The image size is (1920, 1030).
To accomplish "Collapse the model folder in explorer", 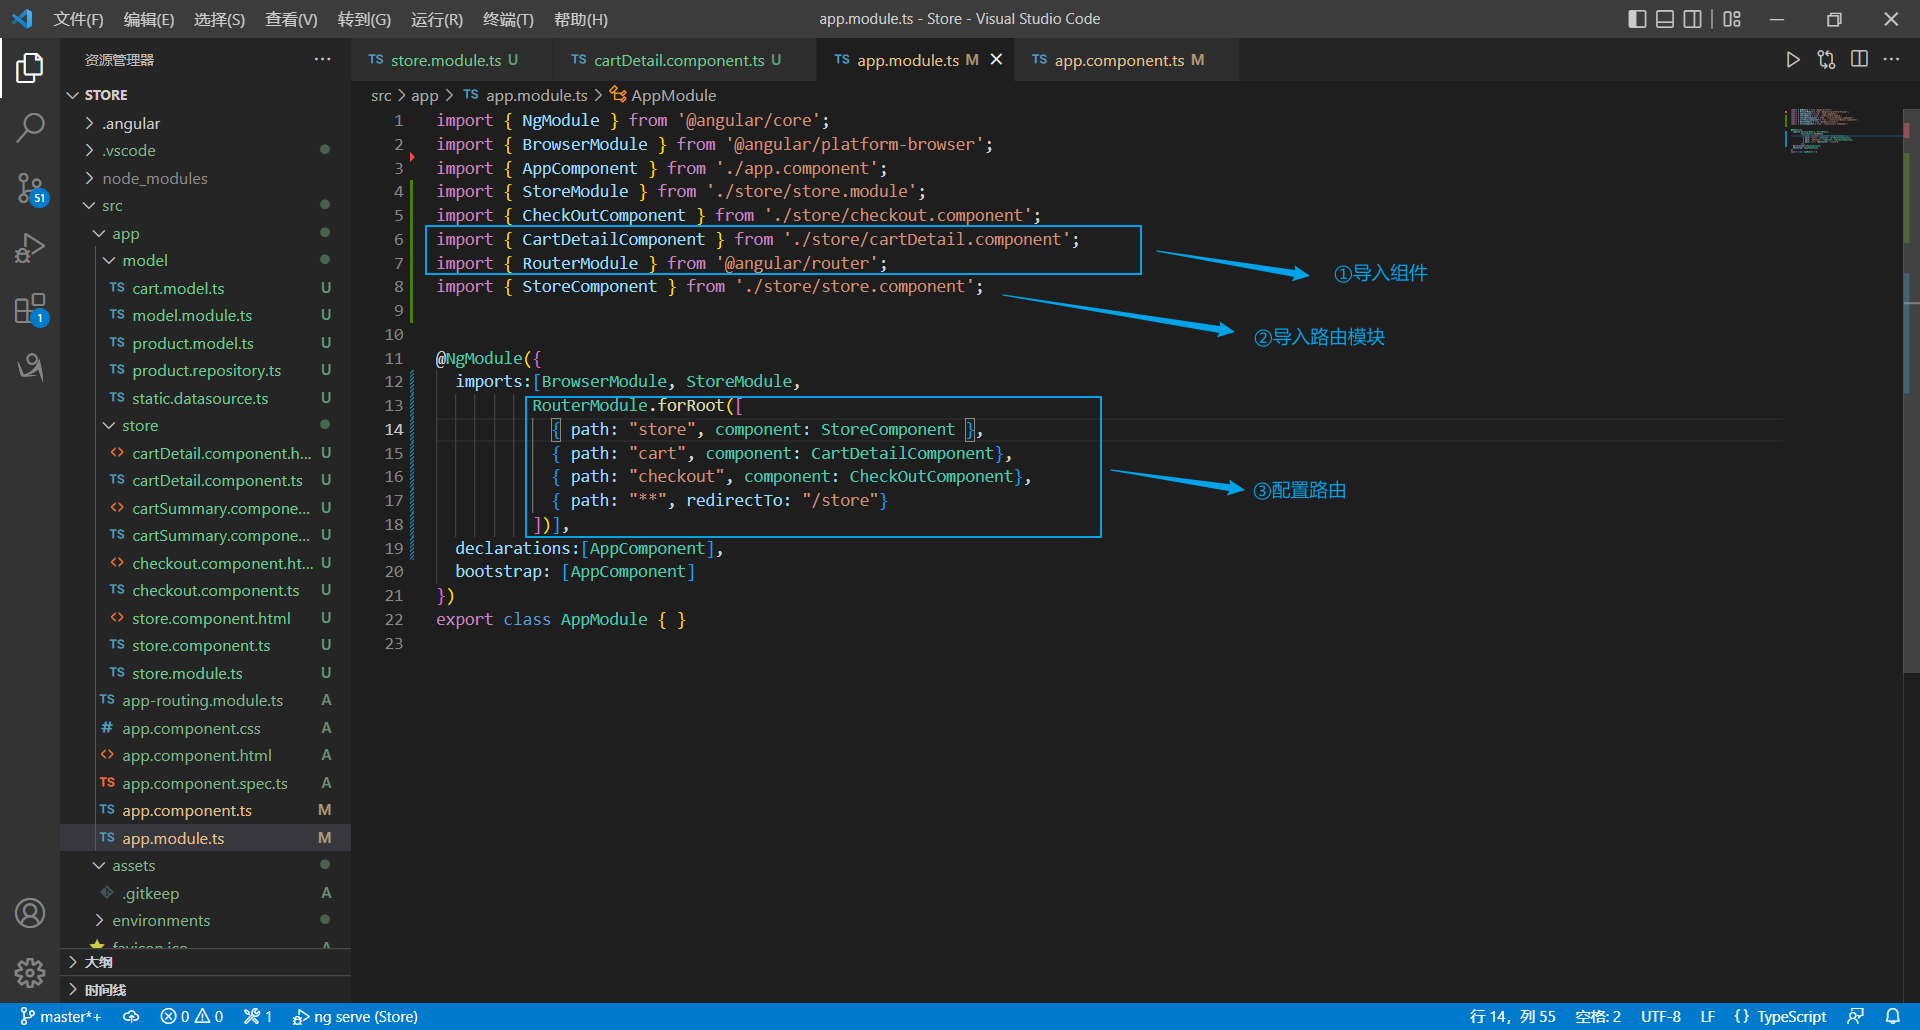I will (x=144, y=261).
